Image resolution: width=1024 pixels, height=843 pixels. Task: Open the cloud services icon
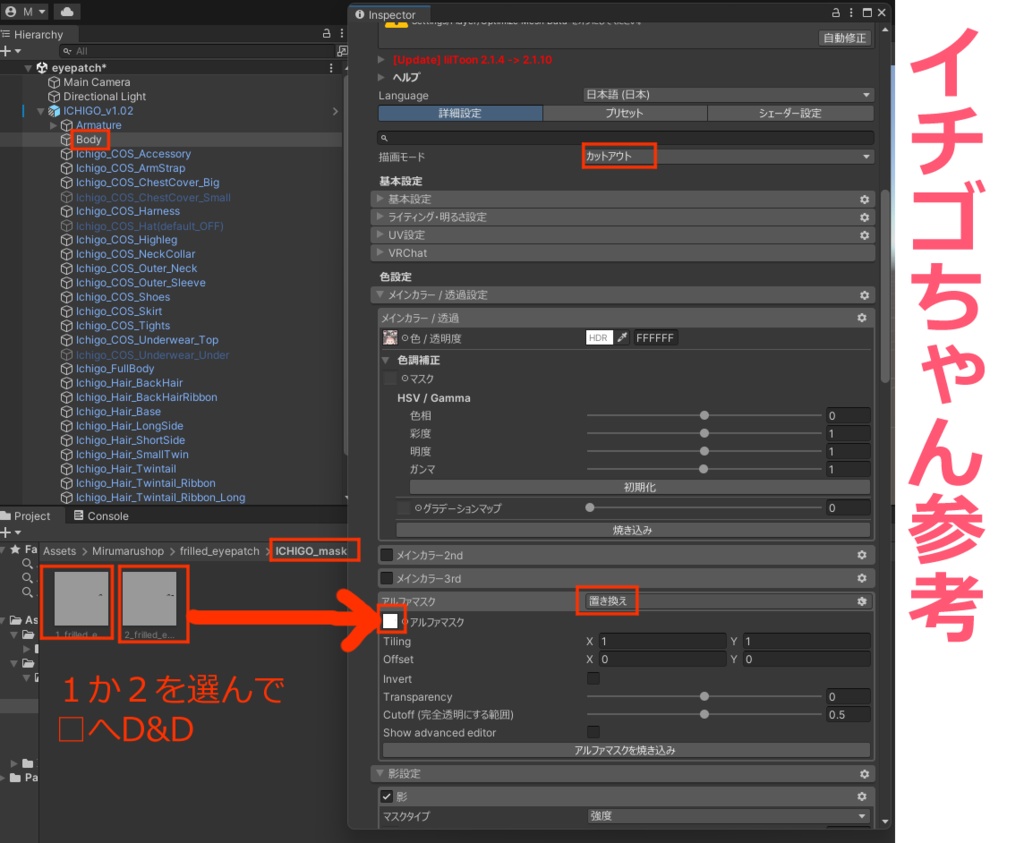[67, 11]
